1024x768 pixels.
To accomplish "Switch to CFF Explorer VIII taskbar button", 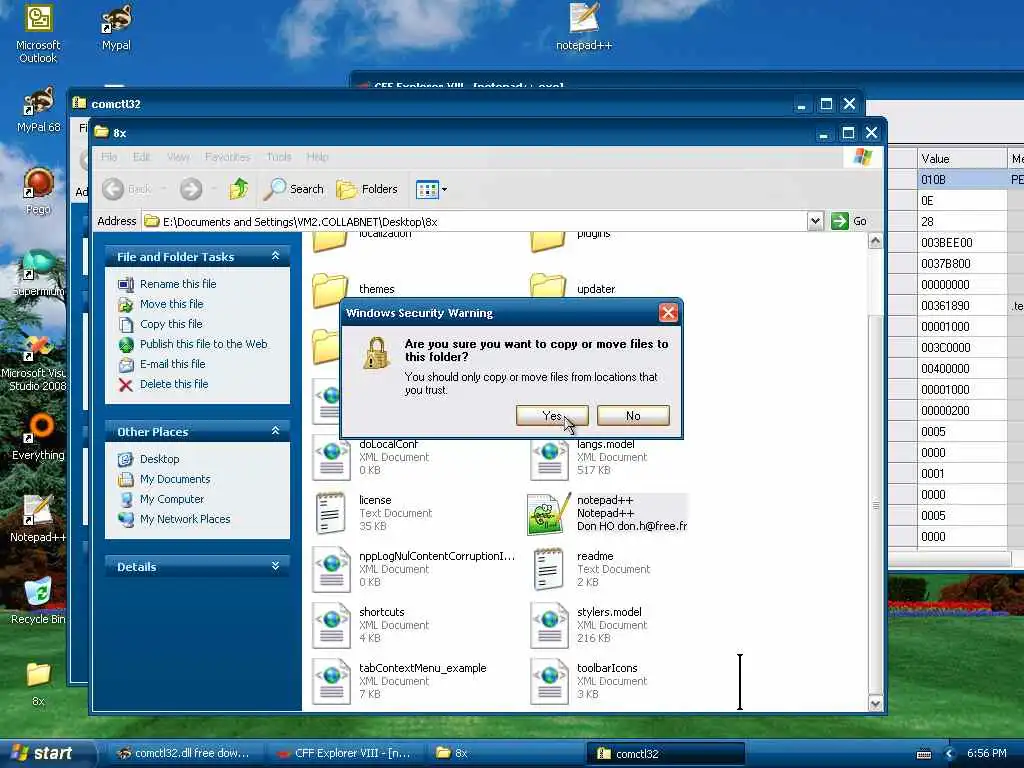I will (344, 753).
